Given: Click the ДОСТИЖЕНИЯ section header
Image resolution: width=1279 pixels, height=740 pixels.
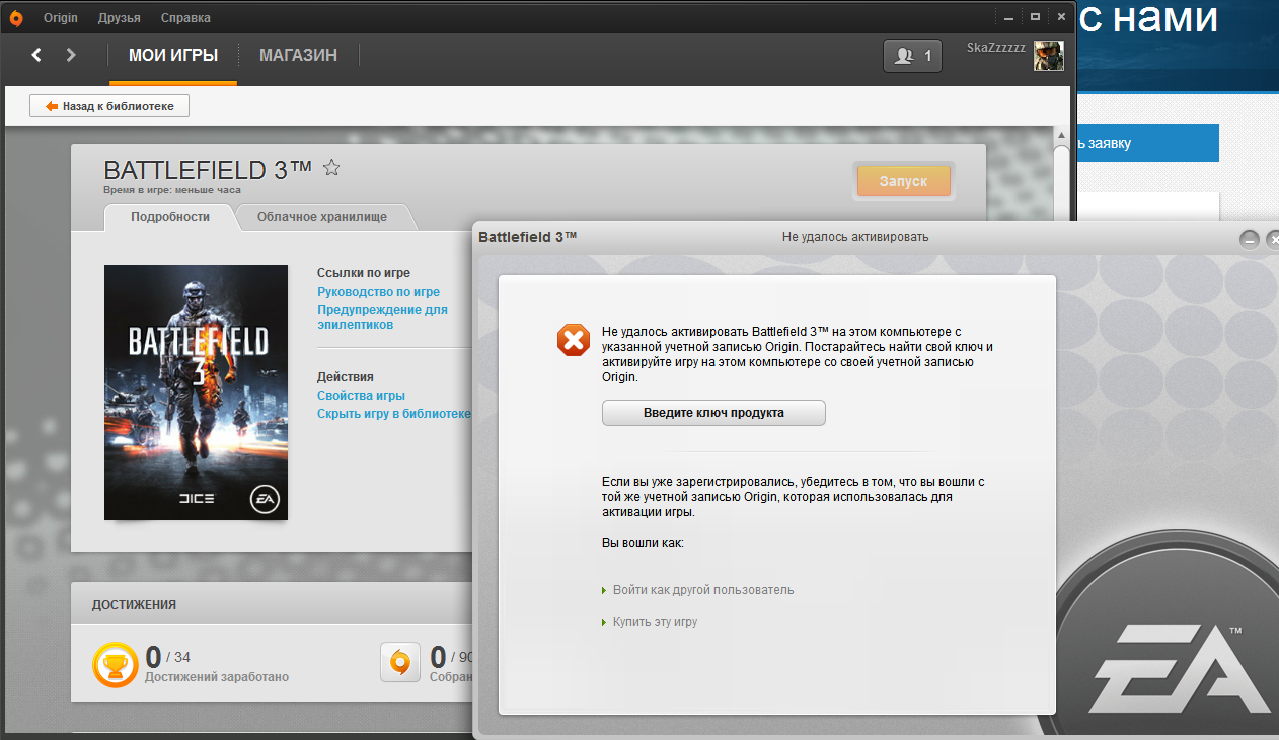Looking at the screenshot, I should 134,604.
